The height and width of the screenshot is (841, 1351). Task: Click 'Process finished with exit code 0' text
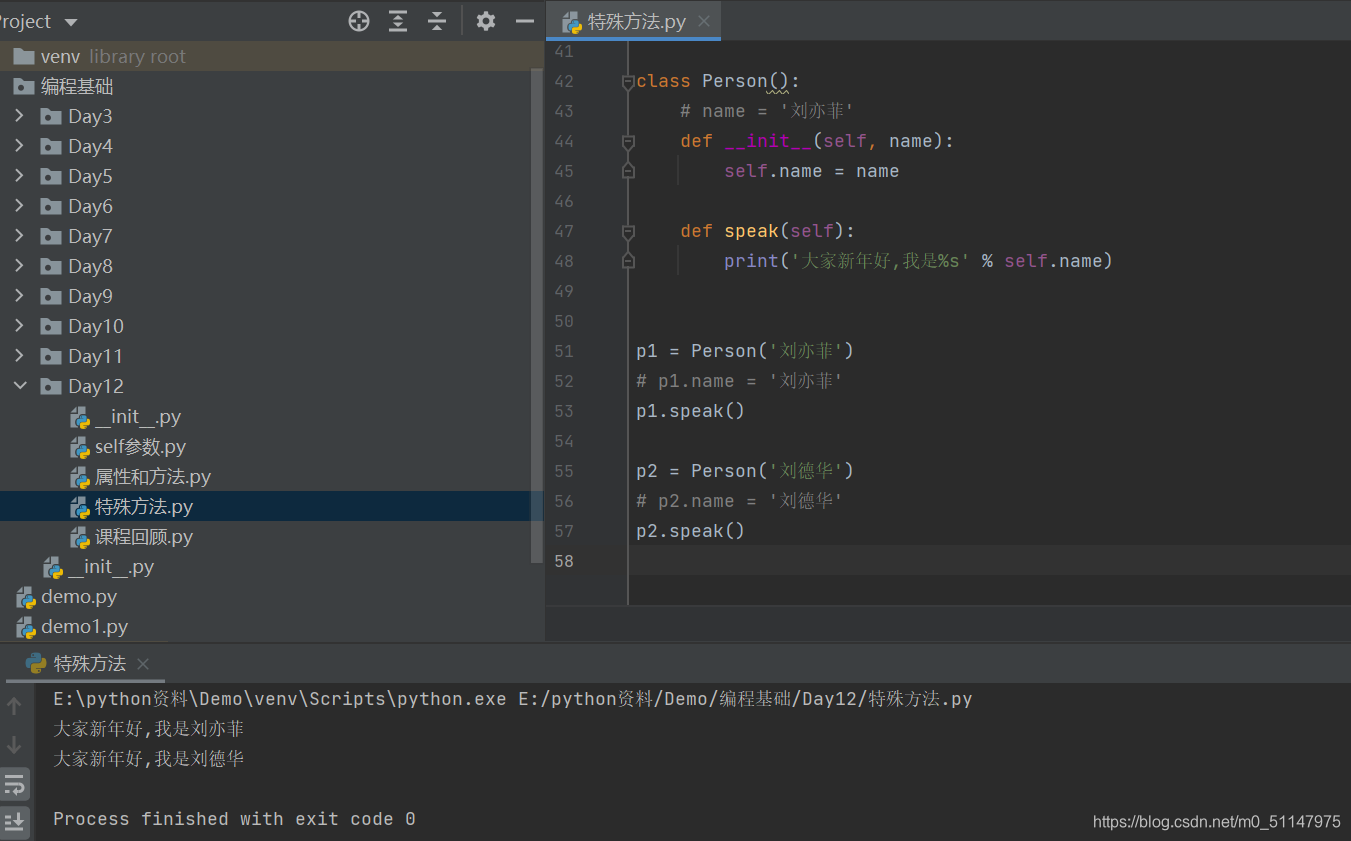pyautogui.click(x=234, y=819)
